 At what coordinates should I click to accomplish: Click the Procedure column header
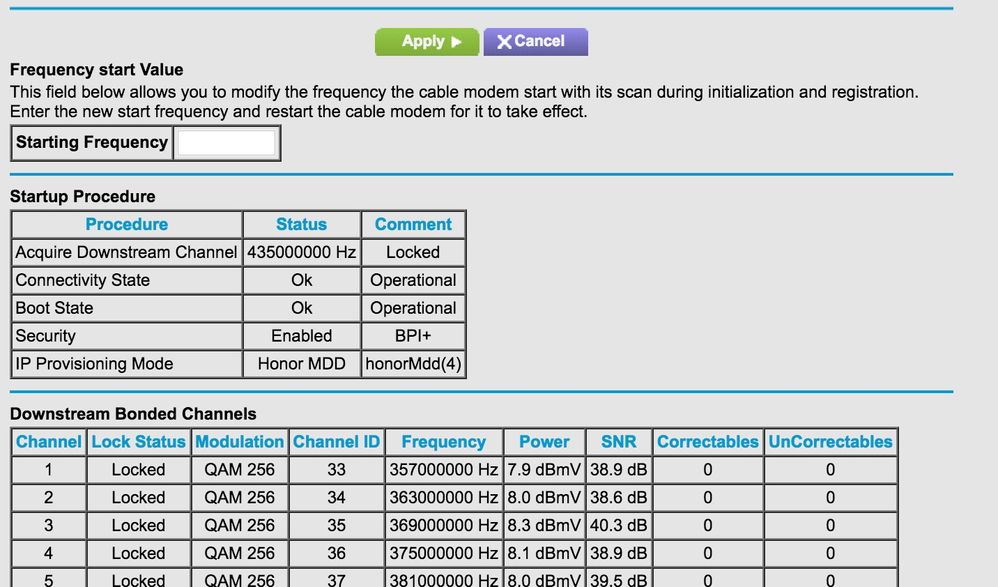coord(126,225)
